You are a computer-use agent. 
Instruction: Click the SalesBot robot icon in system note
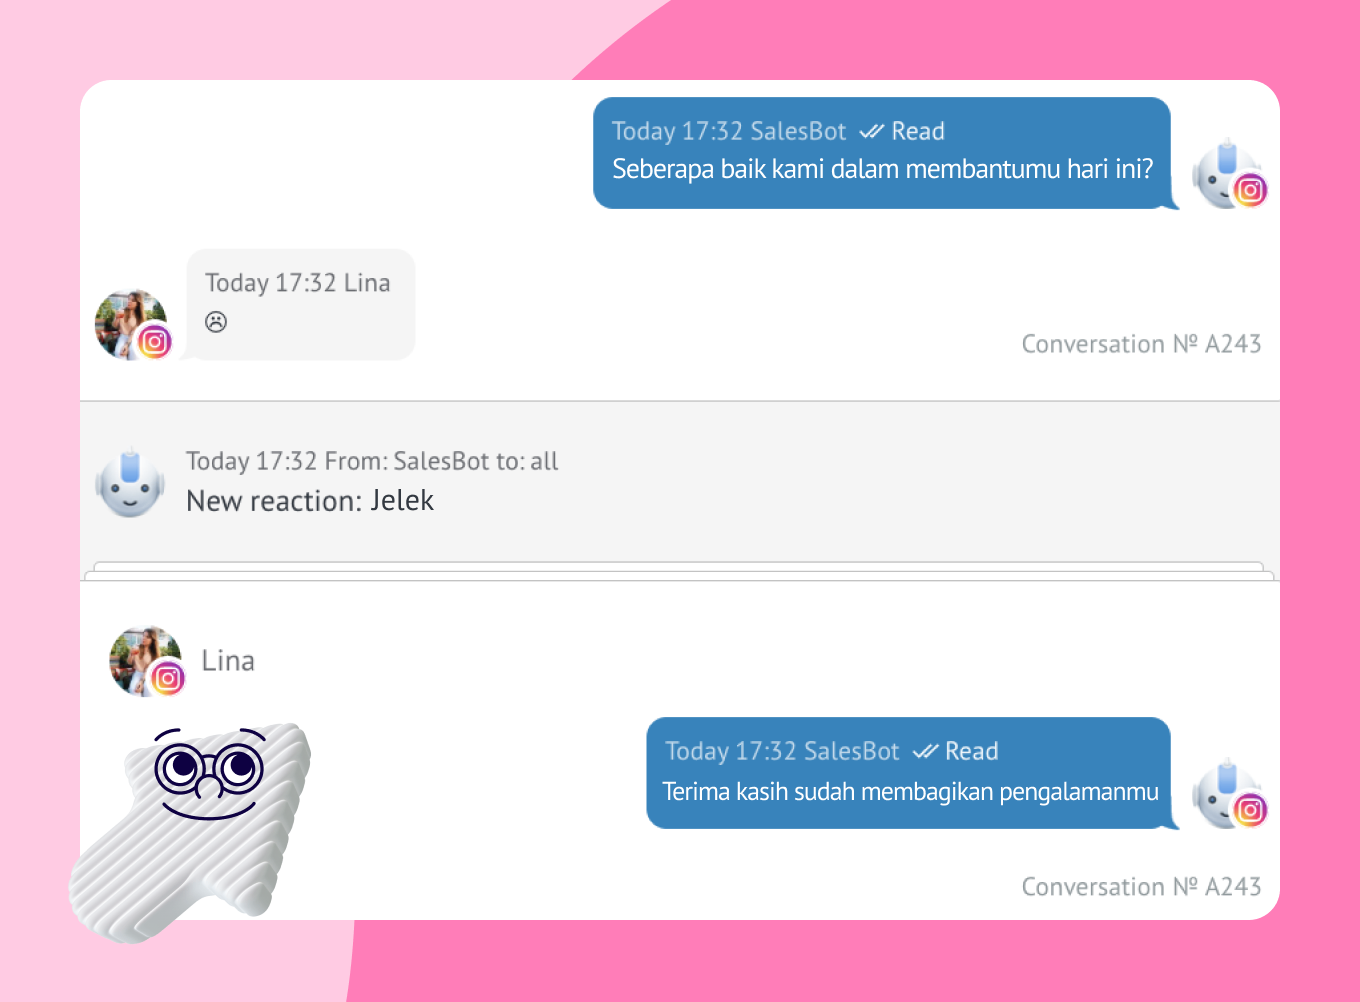pos(130,484)
